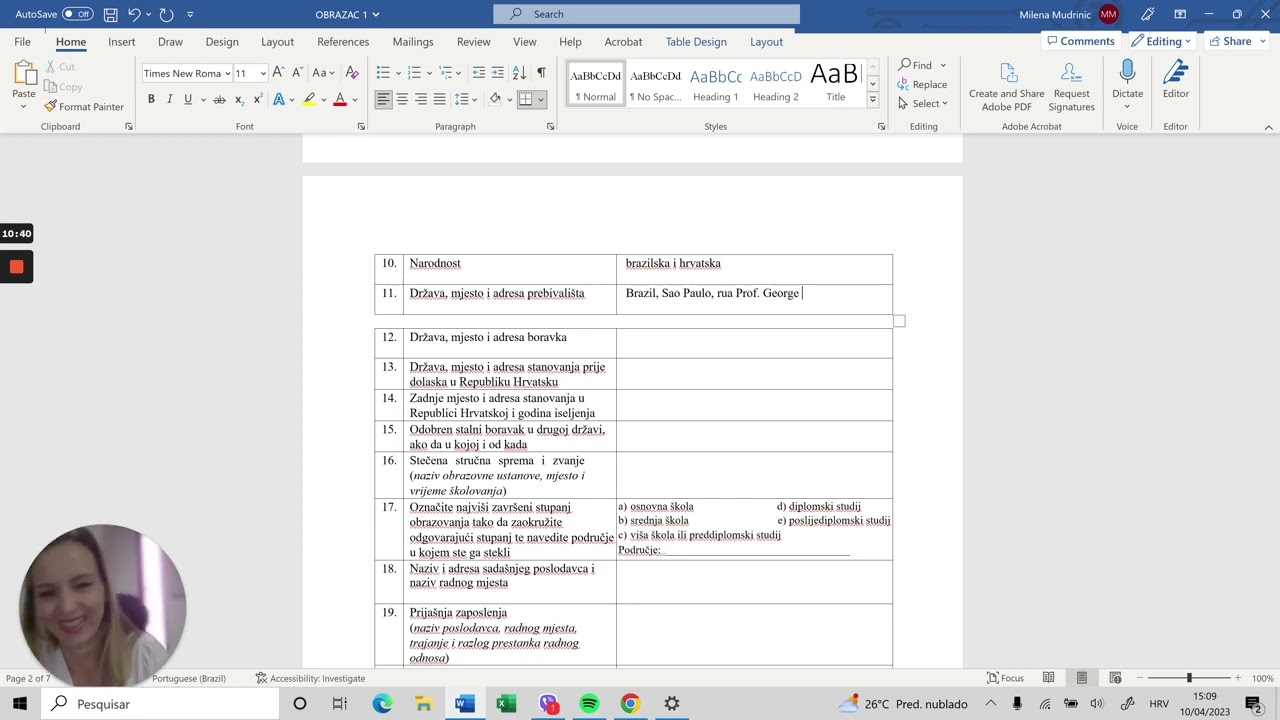Image resolution: width=1280 pixels, height=720 pixels.
Task: Switch to Focus mode
Action: pyautogui.click(x=1005, y=678)
